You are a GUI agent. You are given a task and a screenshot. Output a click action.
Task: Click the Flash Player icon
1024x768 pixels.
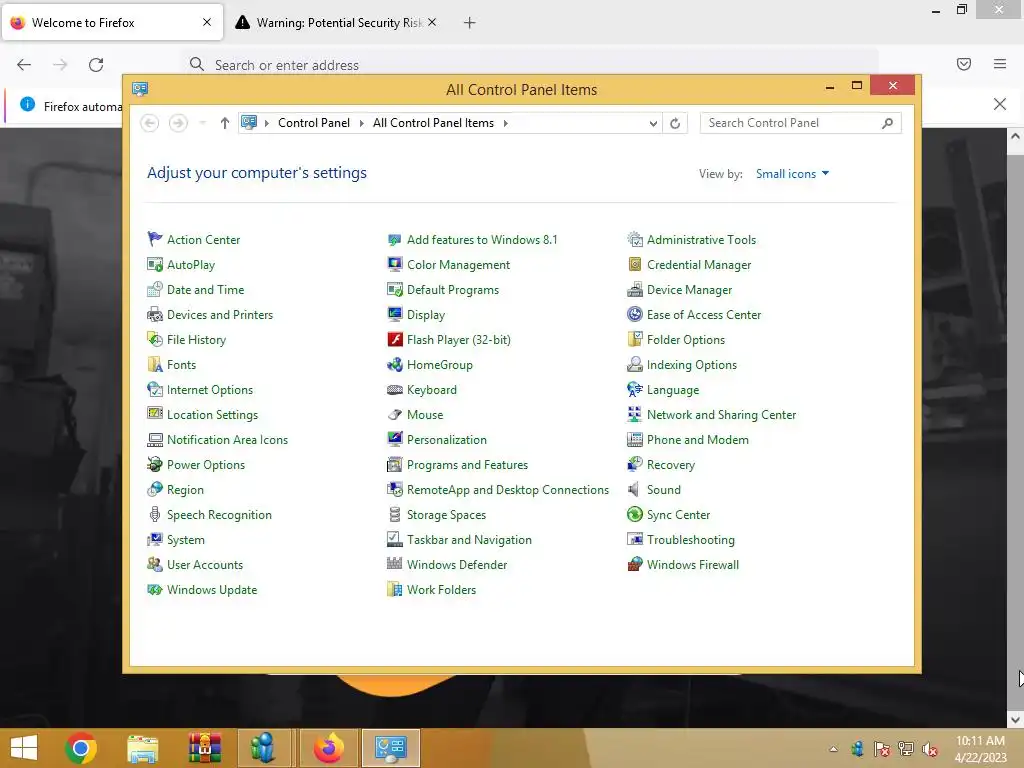(395, 340)
